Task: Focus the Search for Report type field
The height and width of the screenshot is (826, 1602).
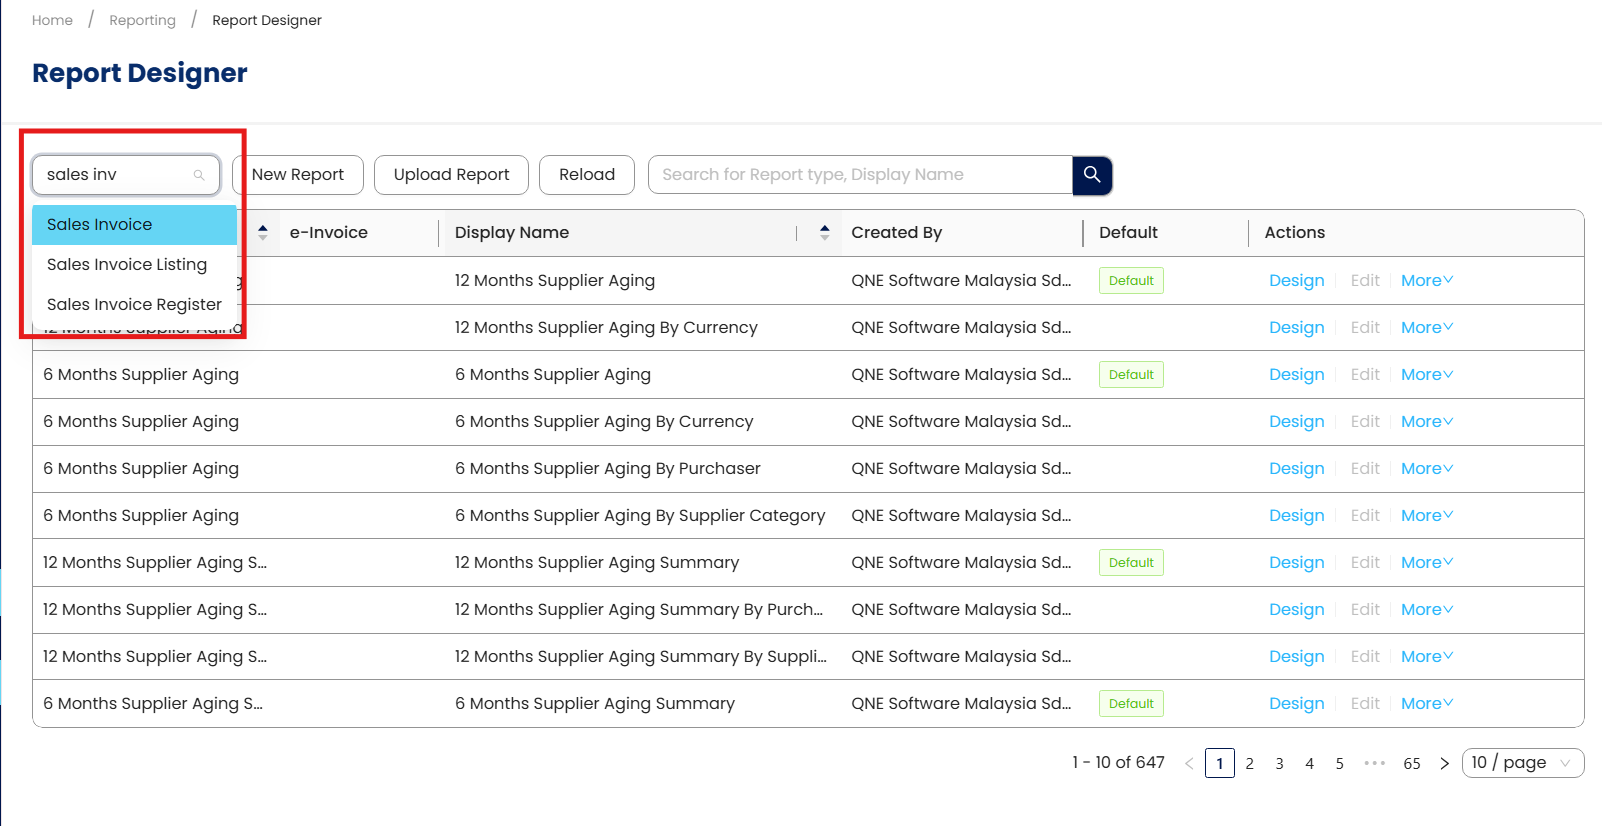Action: (860, 175)
